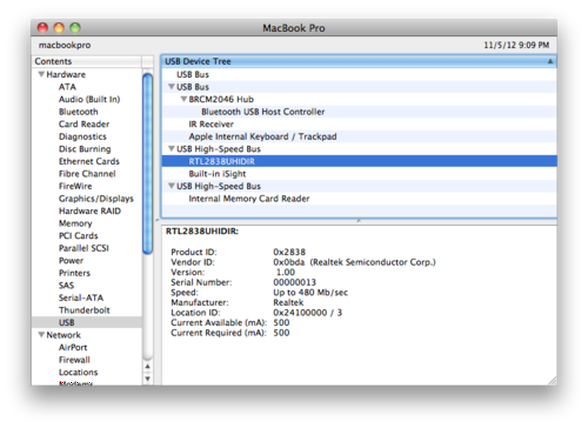Select the Built-in iSight device
588x428 pixels.
point(359,173)
